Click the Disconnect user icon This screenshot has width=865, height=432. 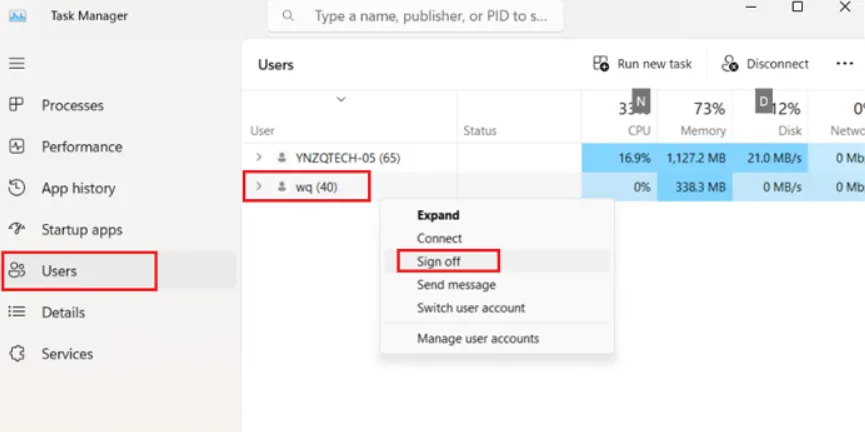click(x=729, y=63)
